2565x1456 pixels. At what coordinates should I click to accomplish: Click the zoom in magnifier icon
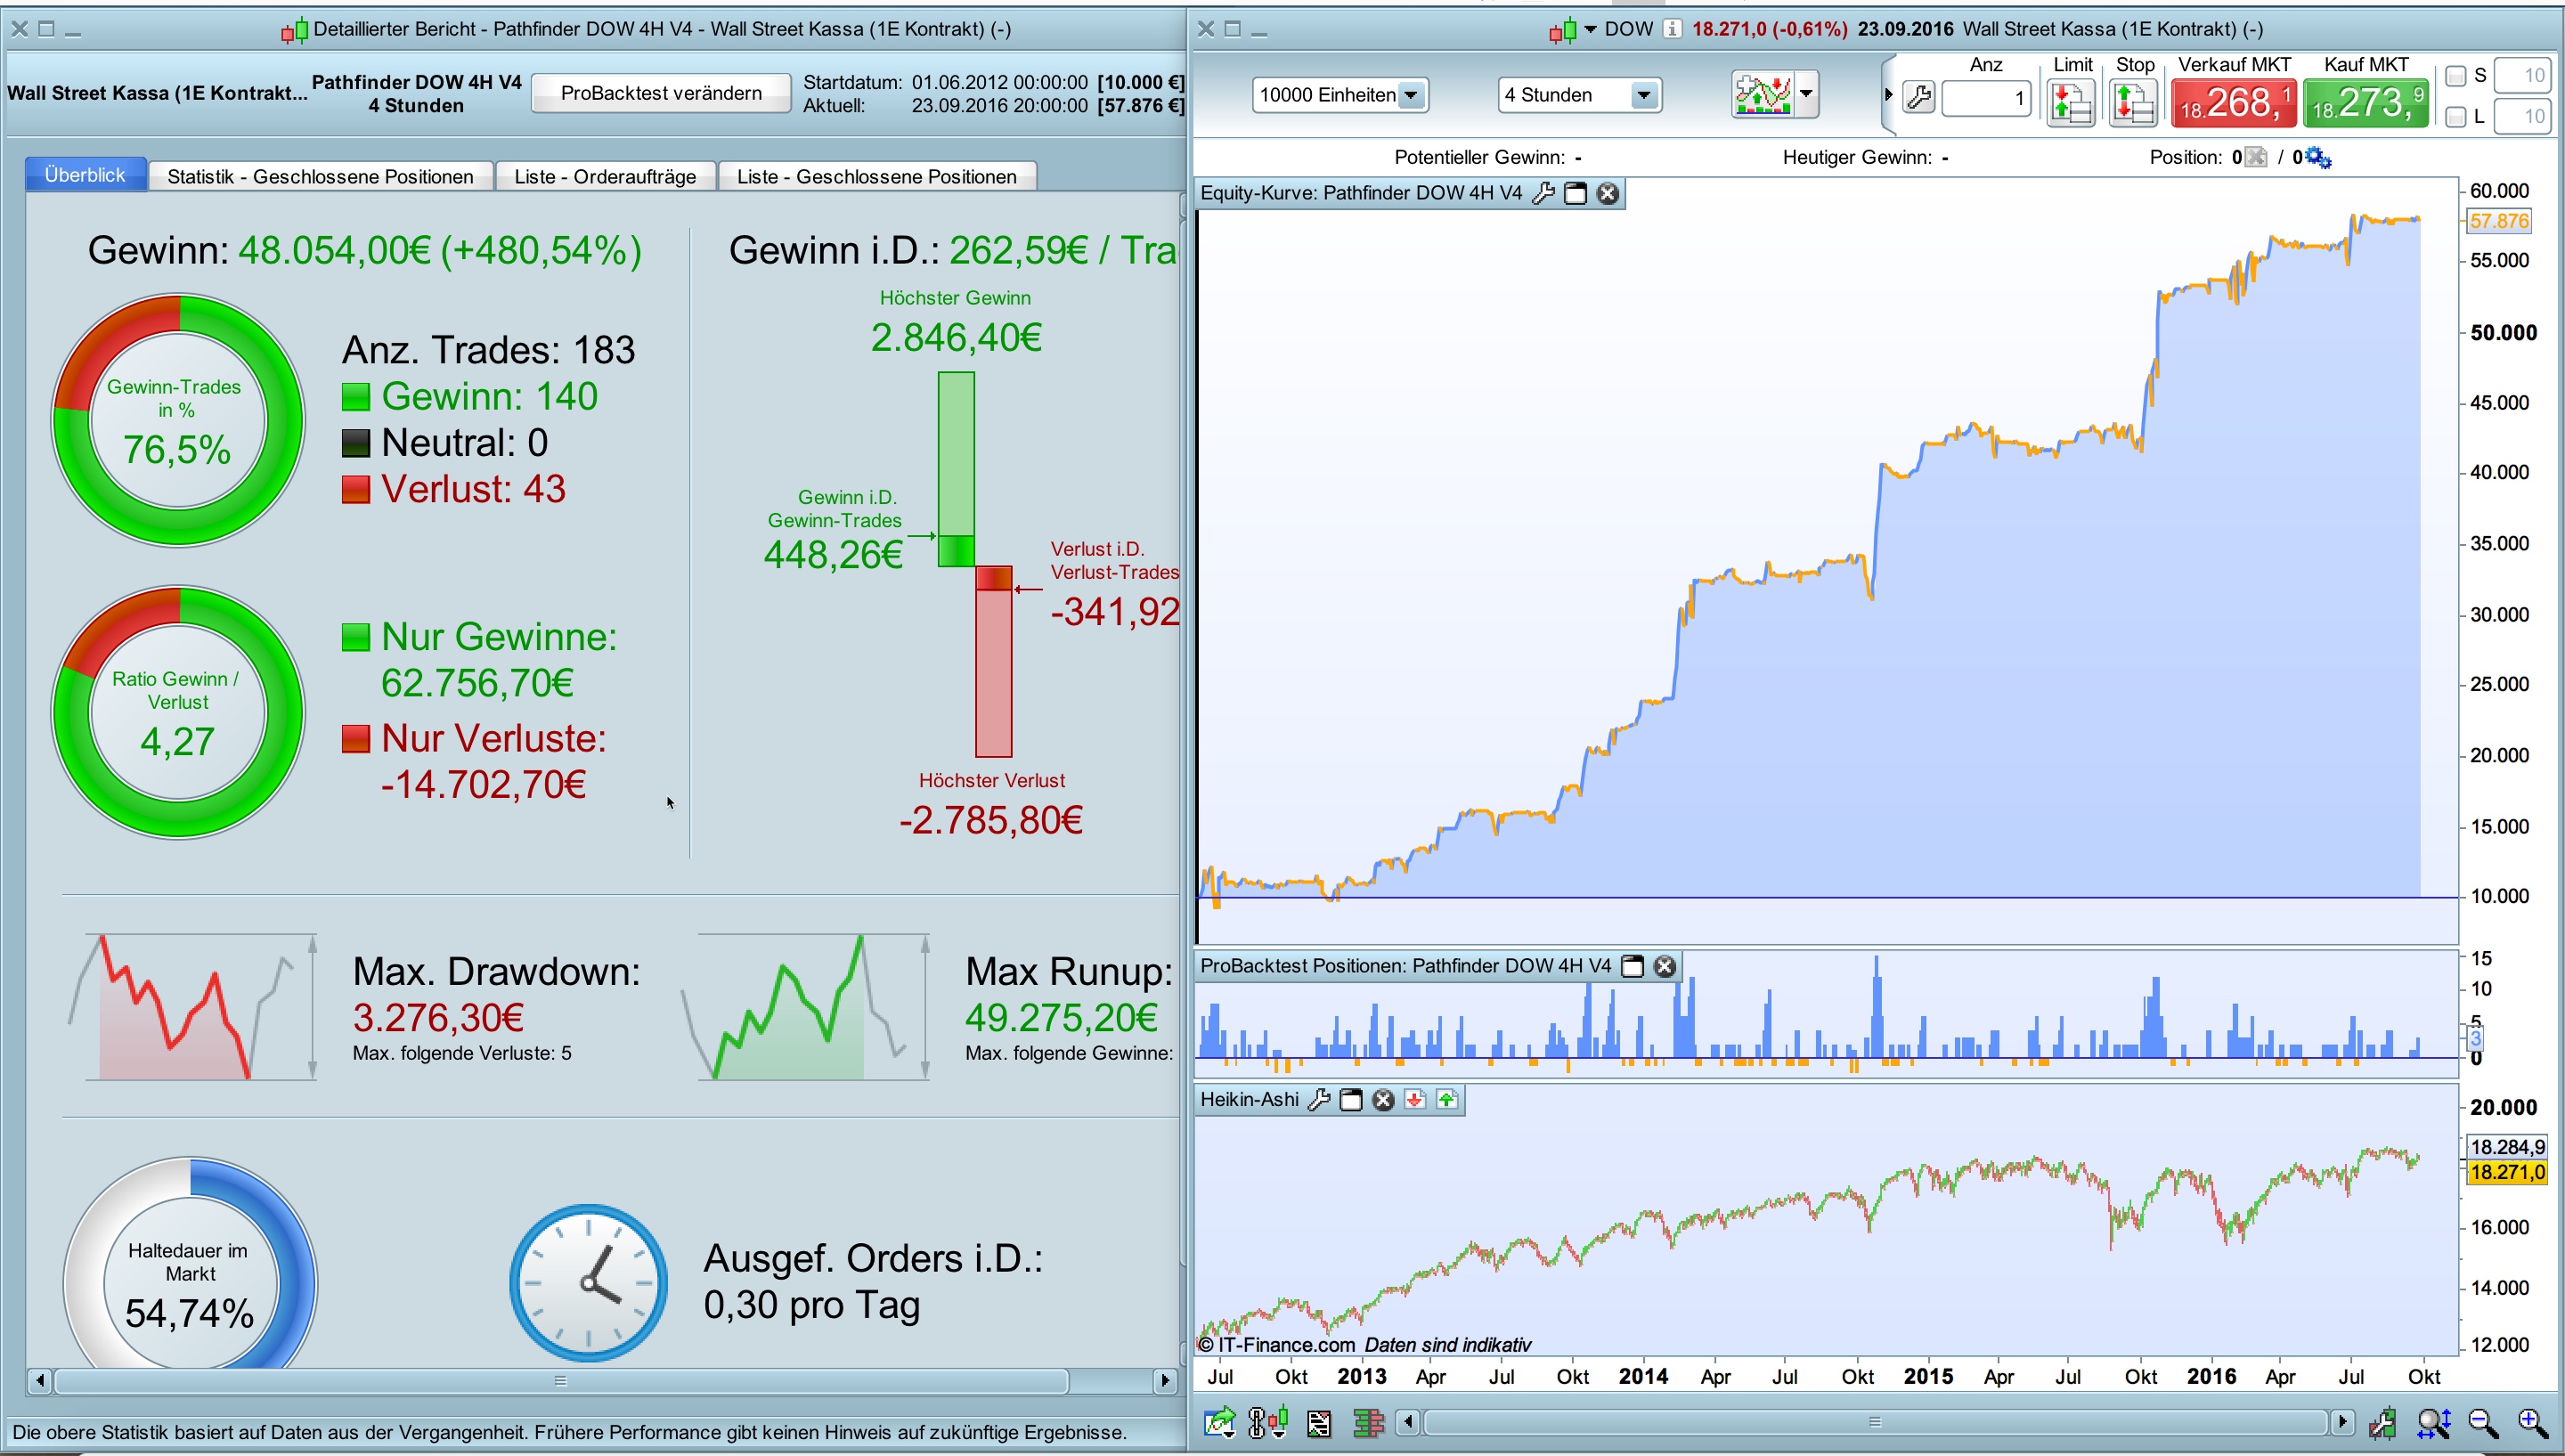pyautogui.click(x=2531, y=1422)
